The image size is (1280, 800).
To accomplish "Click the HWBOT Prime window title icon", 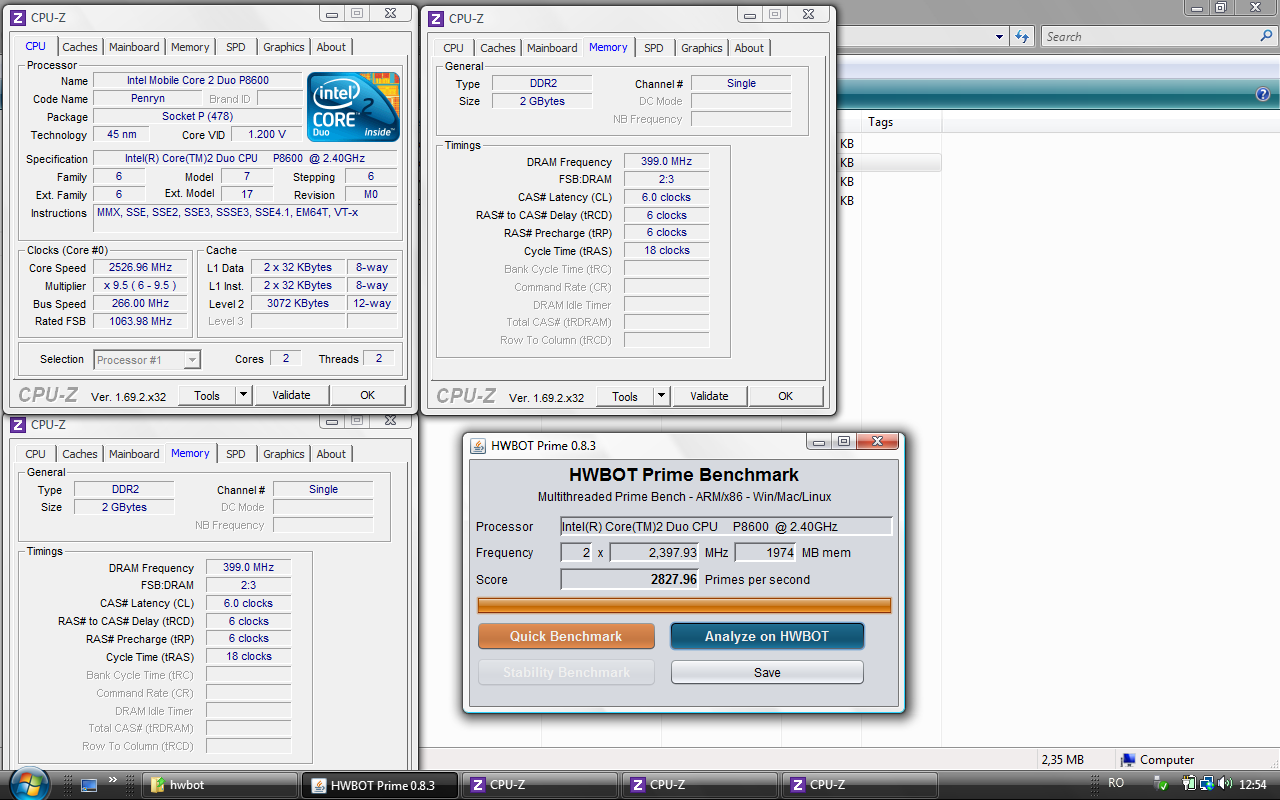I will [478, 446].
